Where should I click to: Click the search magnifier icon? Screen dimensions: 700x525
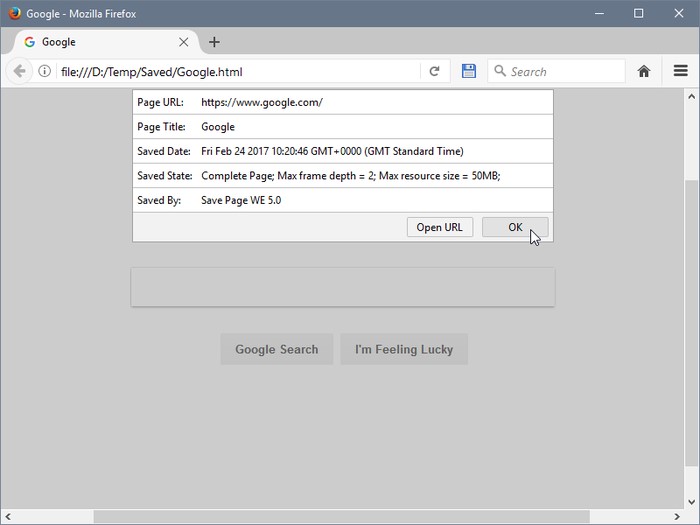[x=499, y=71]
